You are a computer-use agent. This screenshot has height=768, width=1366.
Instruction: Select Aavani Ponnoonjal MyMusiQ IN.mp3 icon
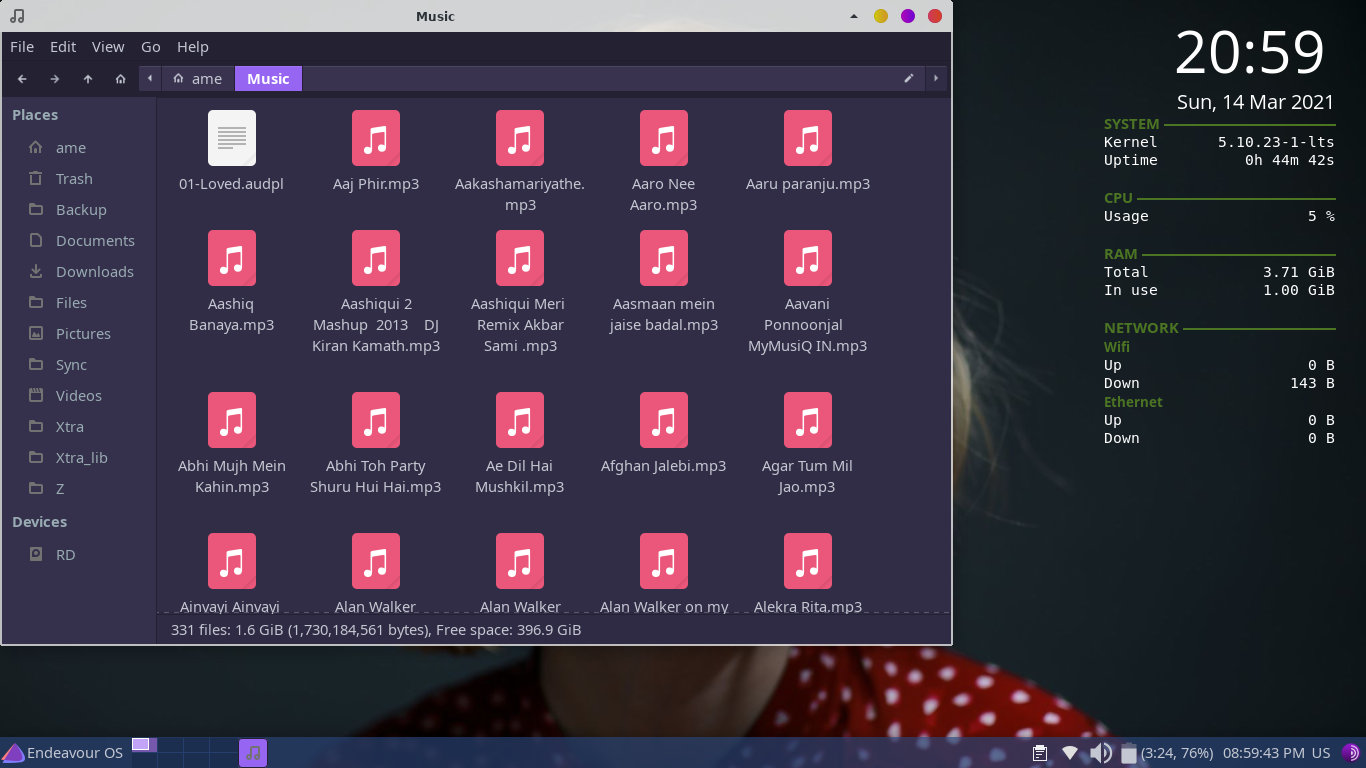click(808, 258)
